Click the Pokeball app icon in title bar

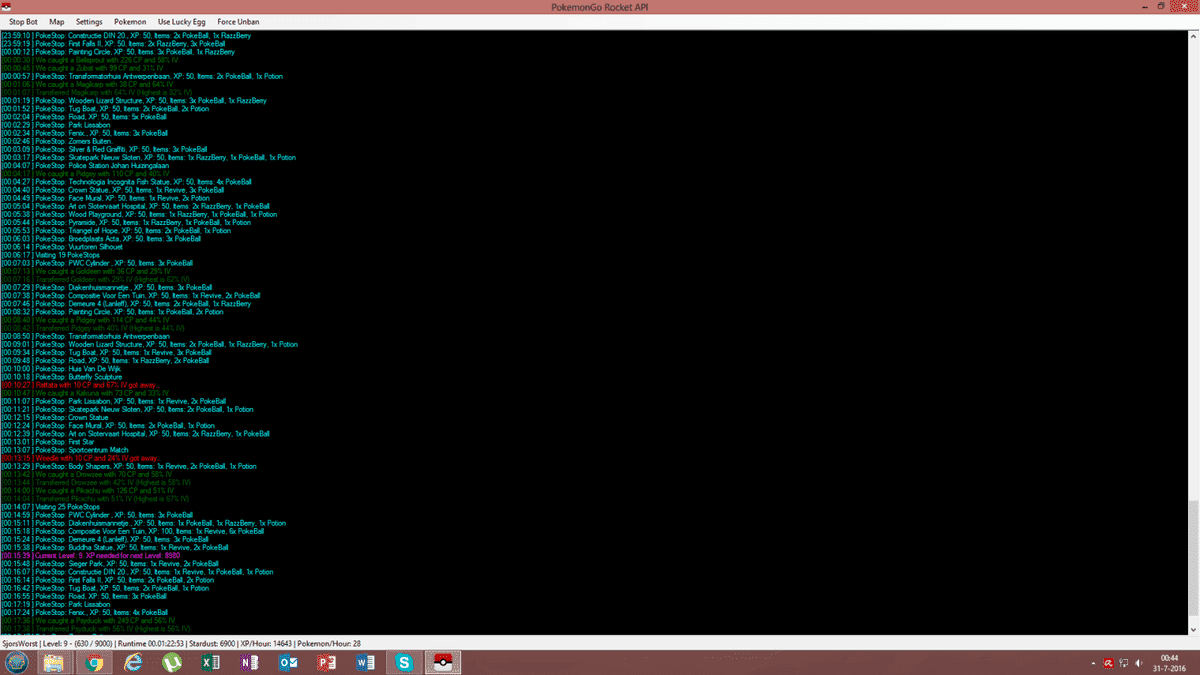click(x=8, y=6)
